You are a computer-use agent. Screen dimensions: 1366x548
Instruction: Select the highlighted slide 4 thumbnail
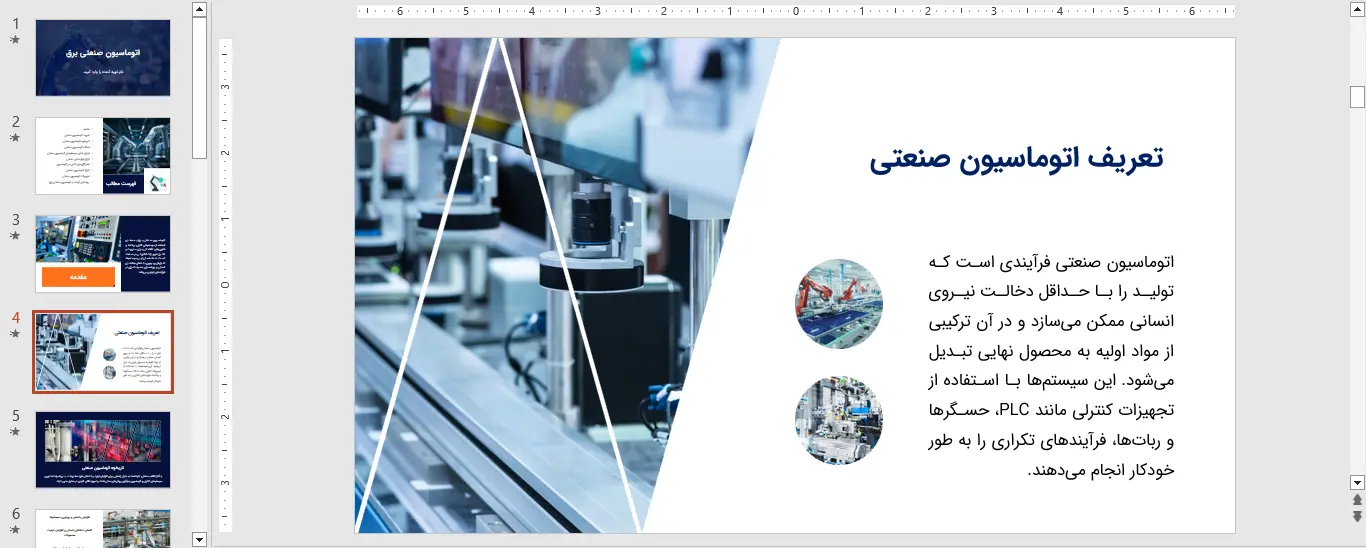click(x=103, y=352)
